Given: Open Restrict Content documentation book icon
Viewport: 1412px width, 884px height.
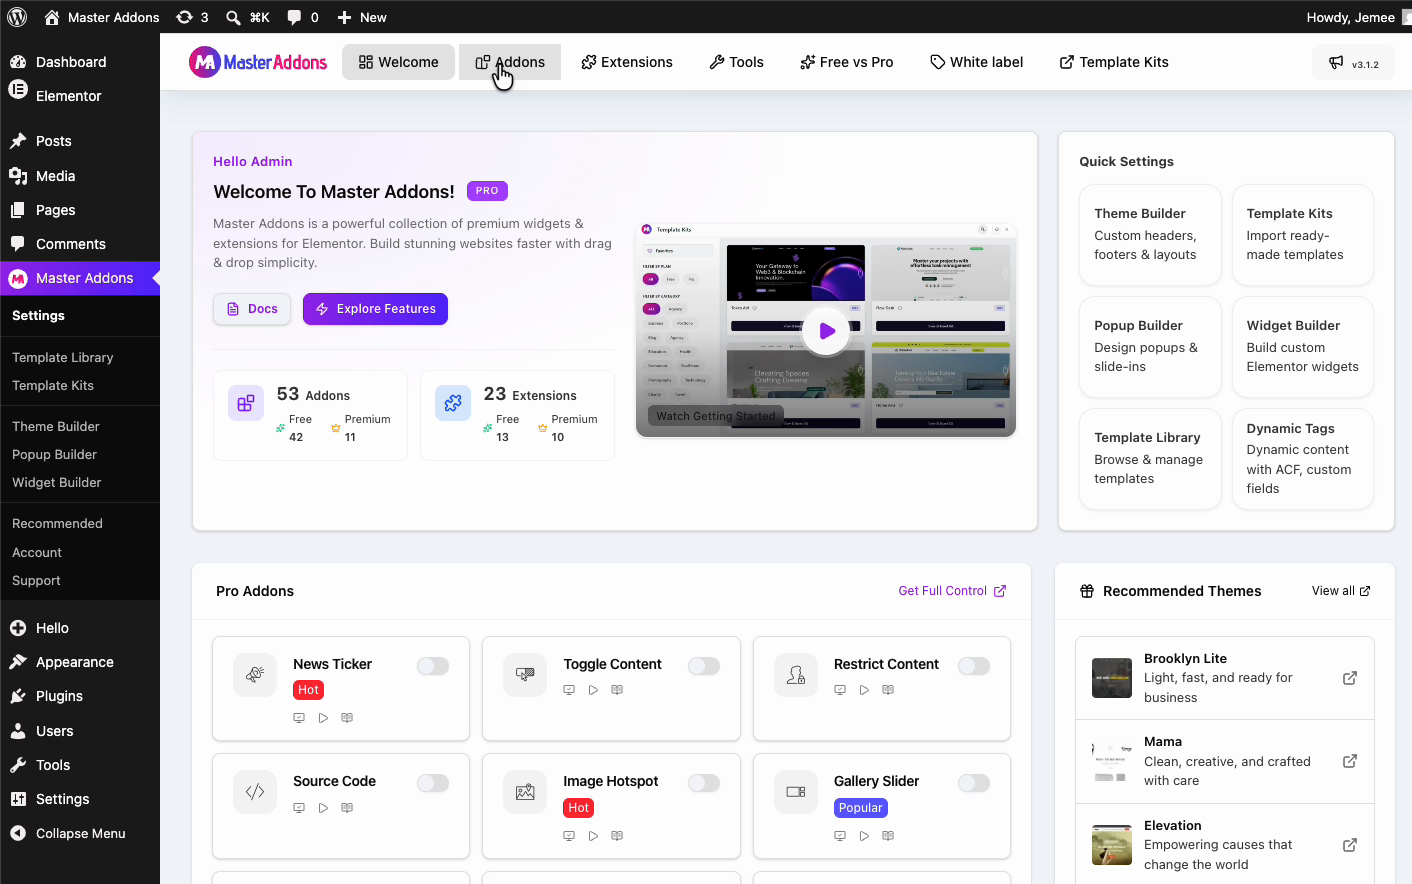Looking at the screenshot, I should coord(888,690).
